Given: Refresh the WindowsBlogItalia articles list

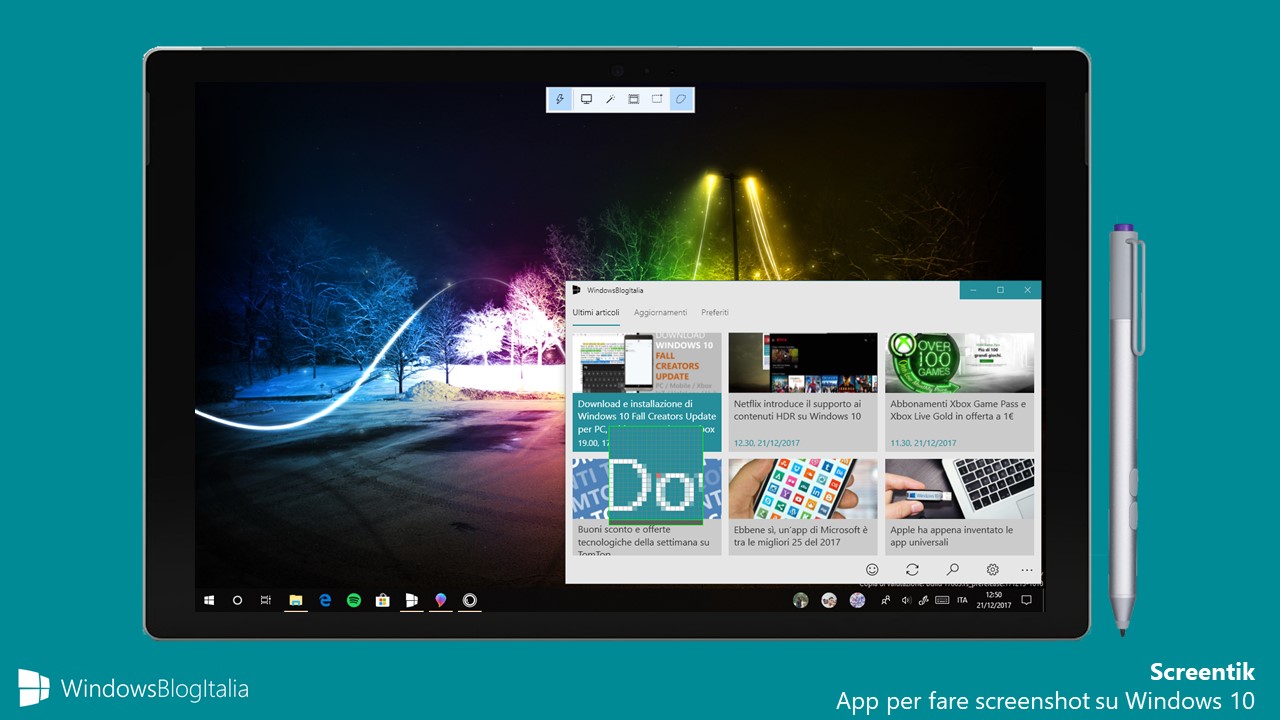Looking at the screenshot, I should [x=912, y=570].
